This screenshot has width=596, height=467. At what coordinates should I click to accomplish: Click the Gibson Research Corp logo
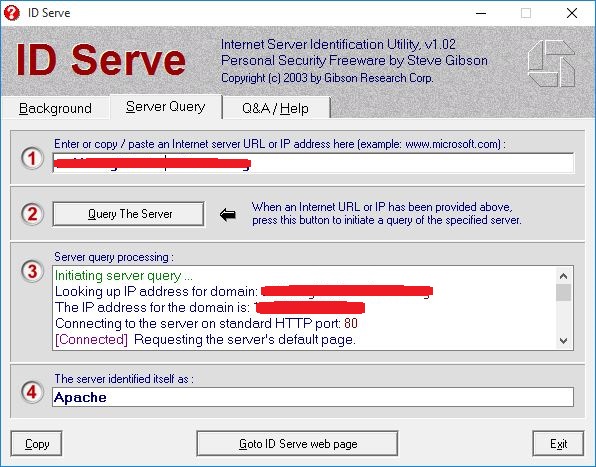point(551,63)
